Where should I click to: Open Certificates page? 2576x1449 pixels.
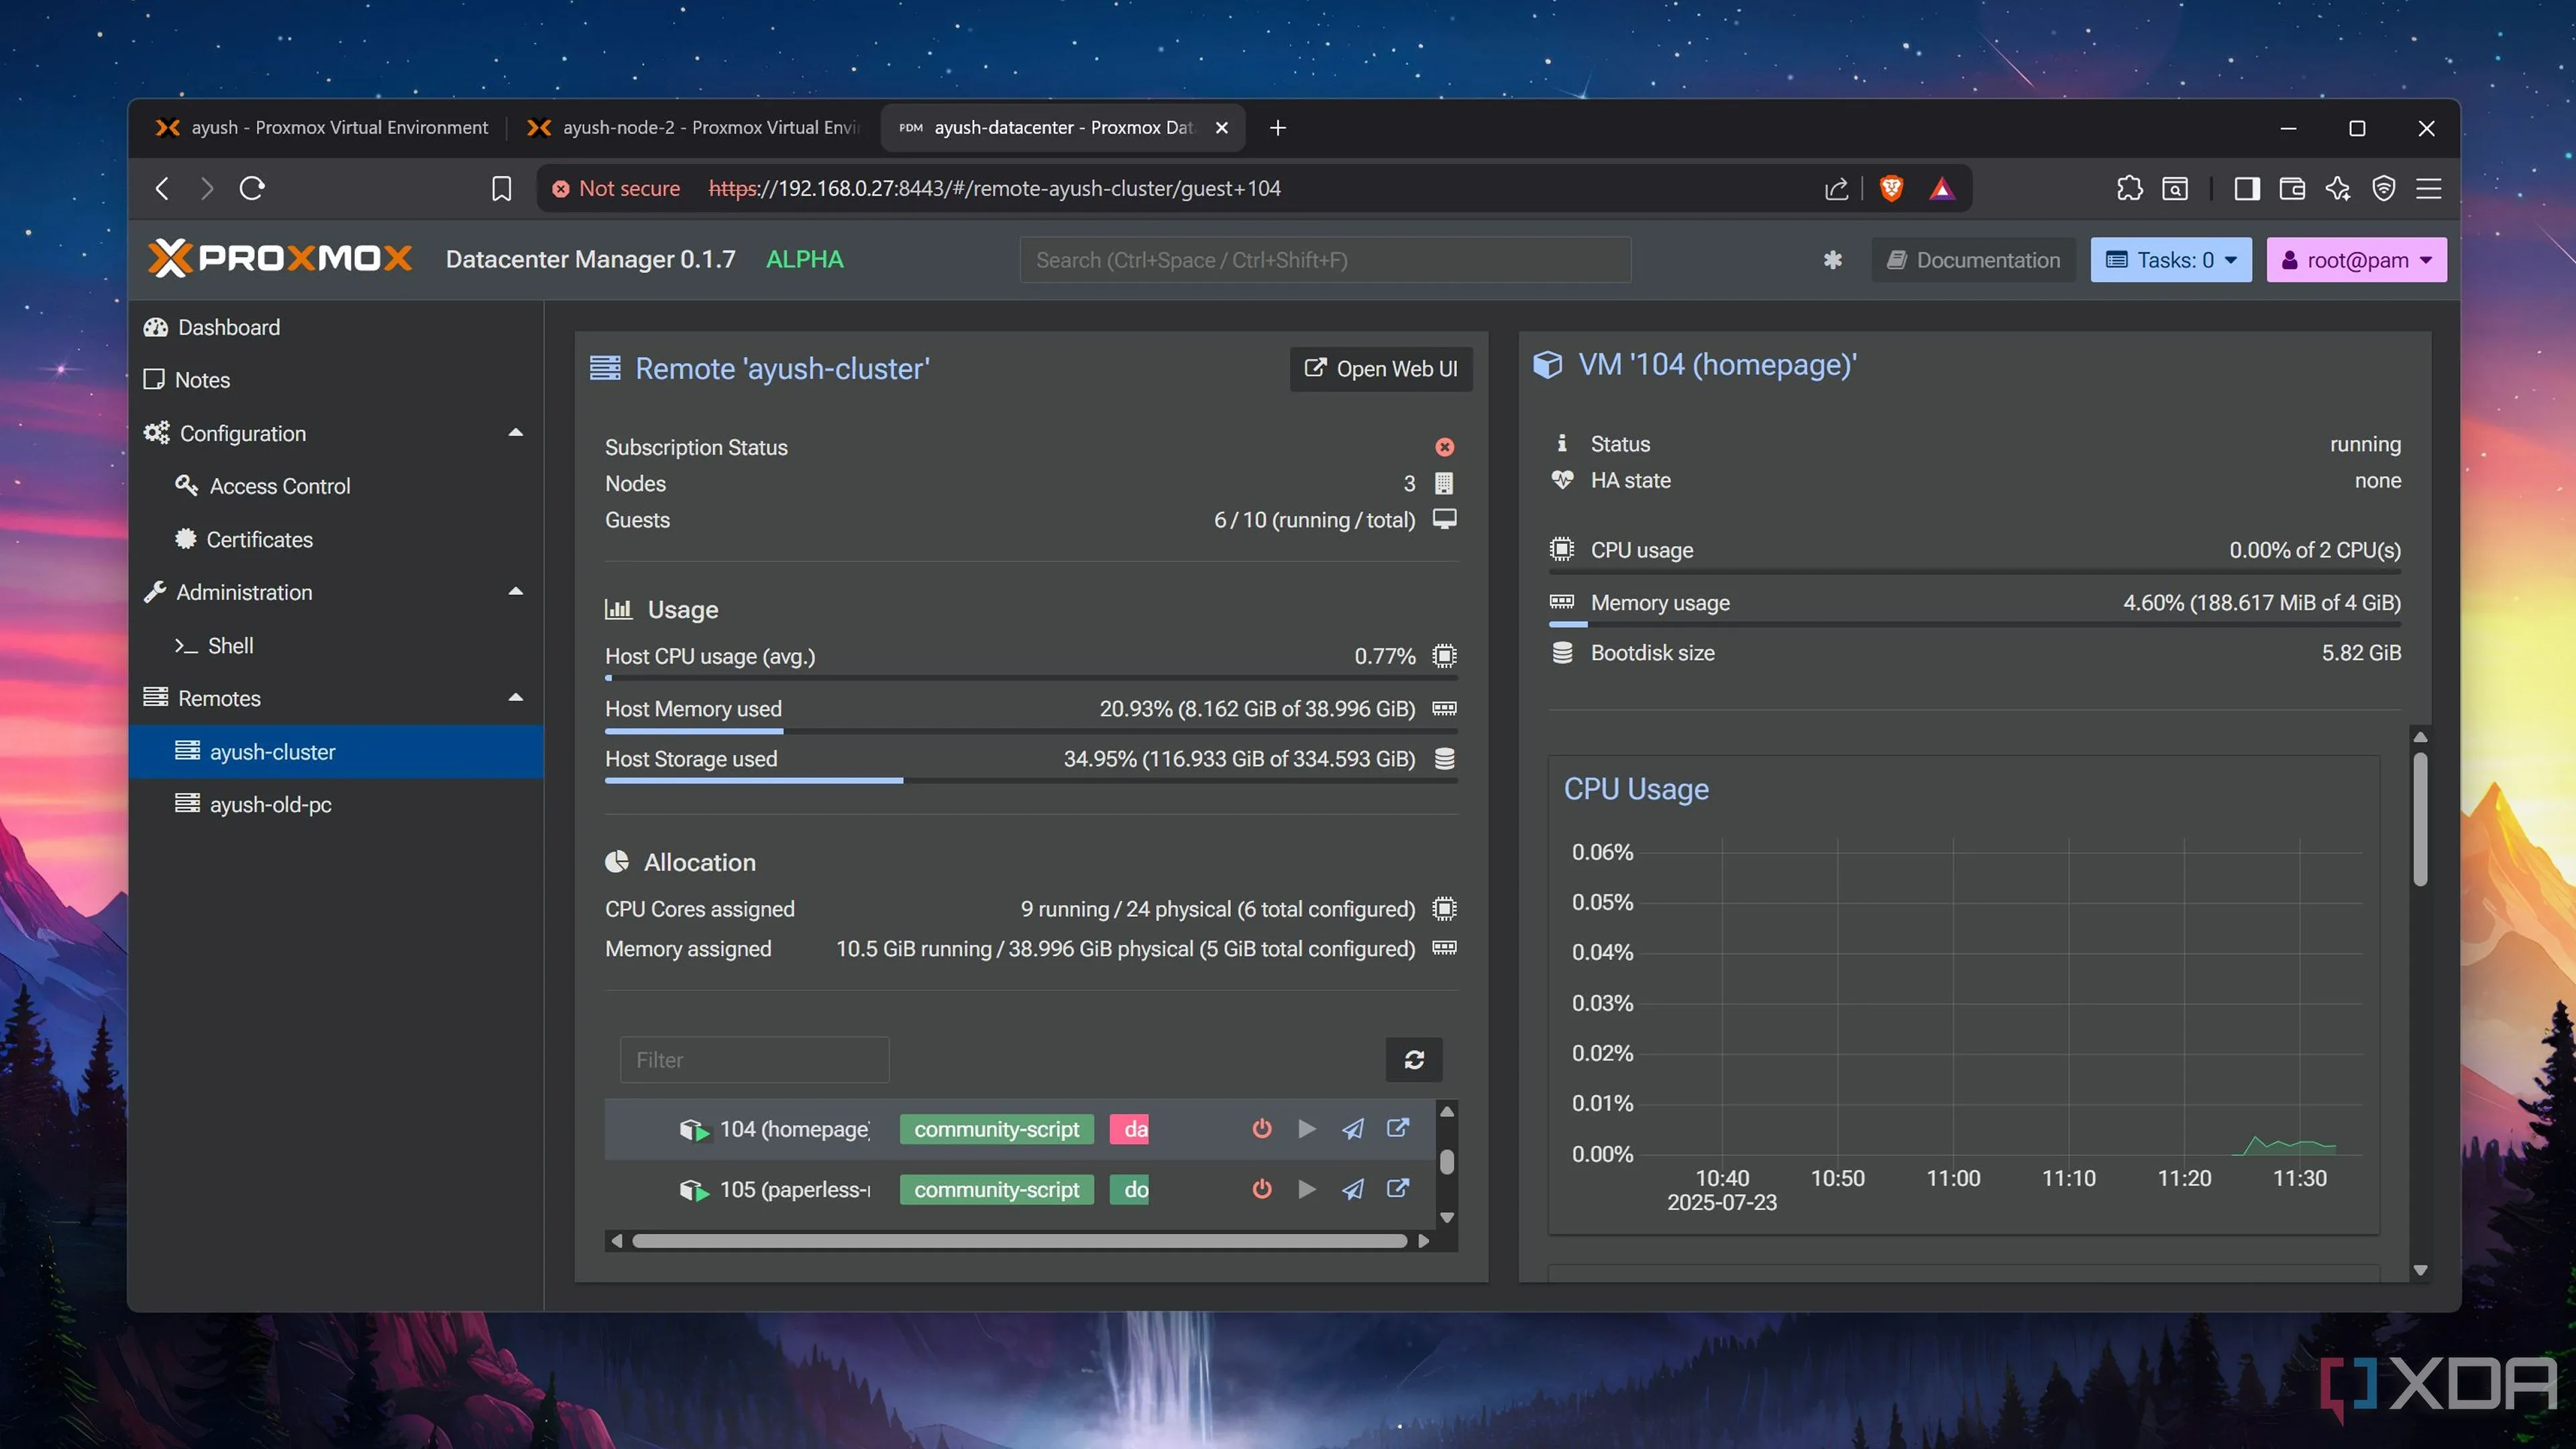coord(336,539)
